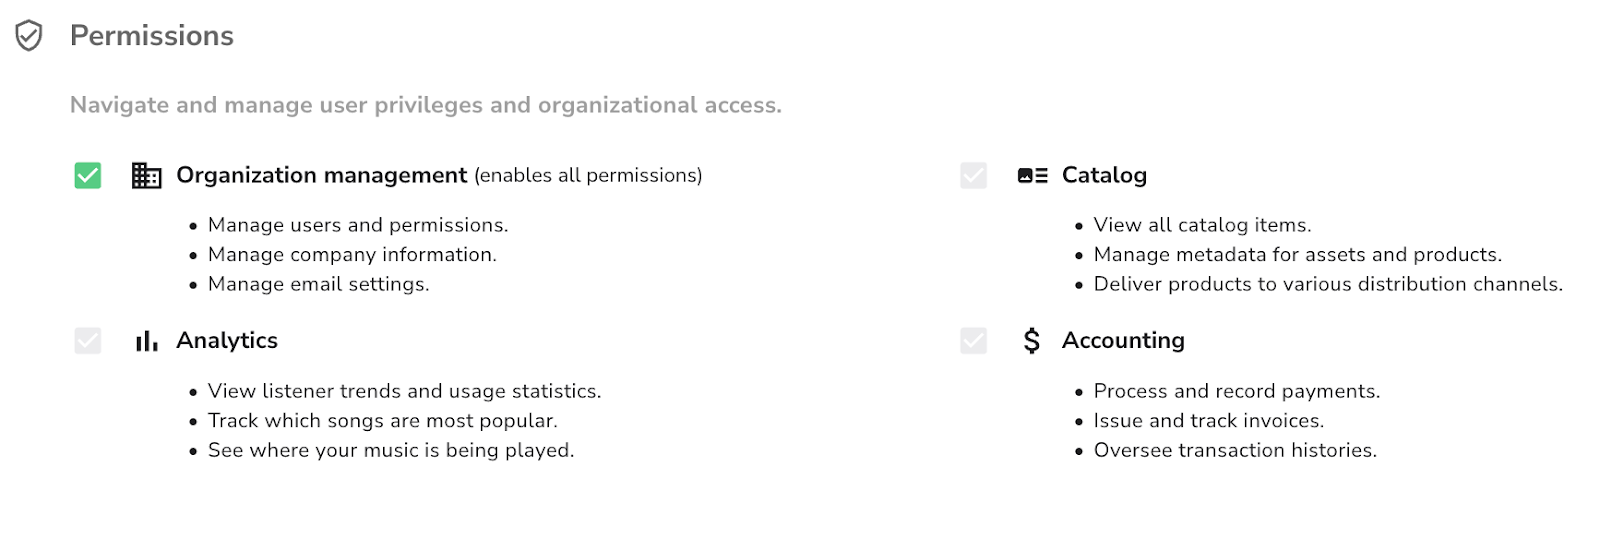Uncheck the Organization management checkbox
This screenshot has width=1600, height=539.
tap(88, 176)
